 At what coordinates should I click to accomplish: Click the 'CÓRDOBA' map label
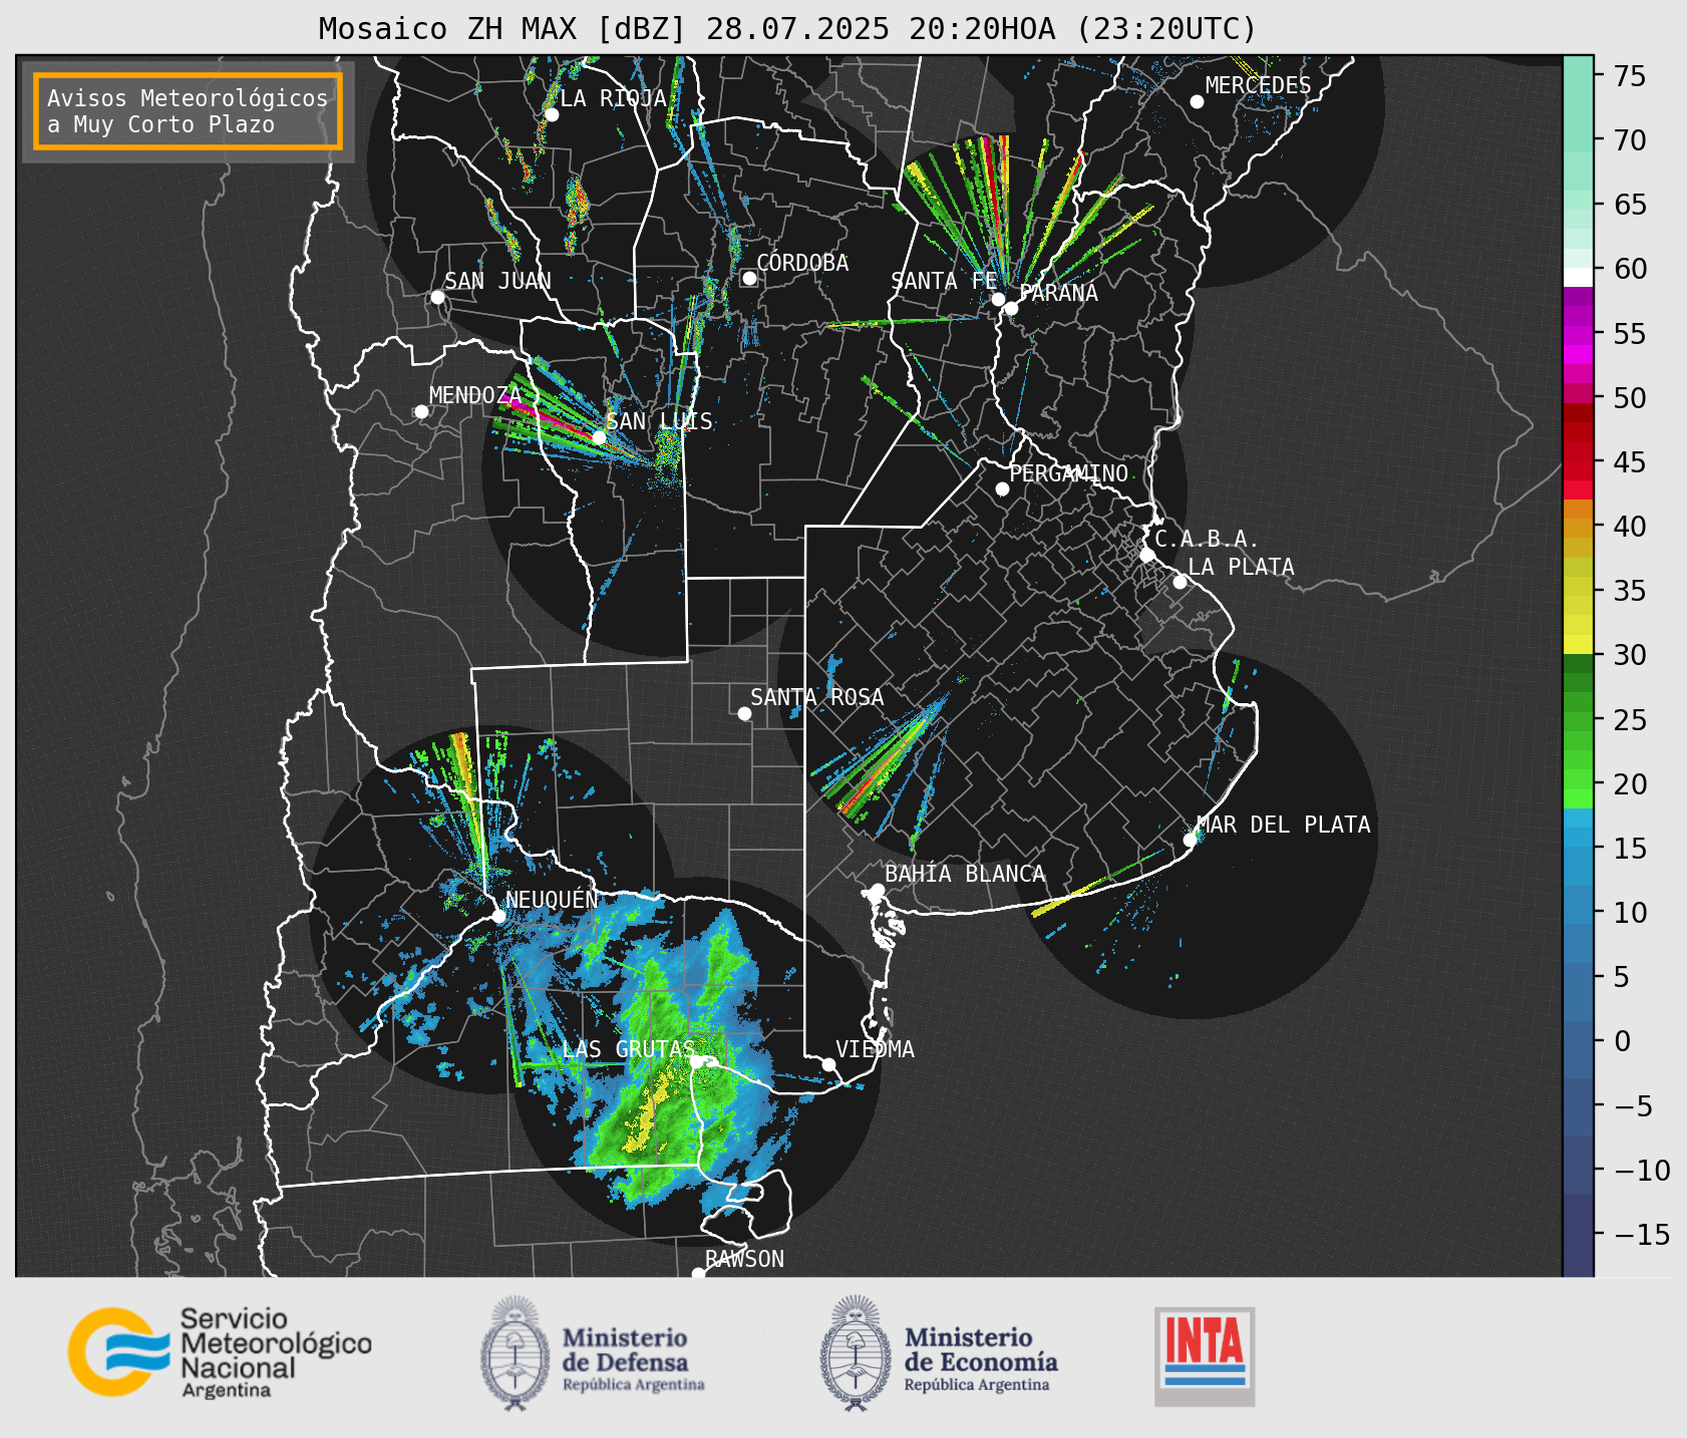click(x=802, y=262)
